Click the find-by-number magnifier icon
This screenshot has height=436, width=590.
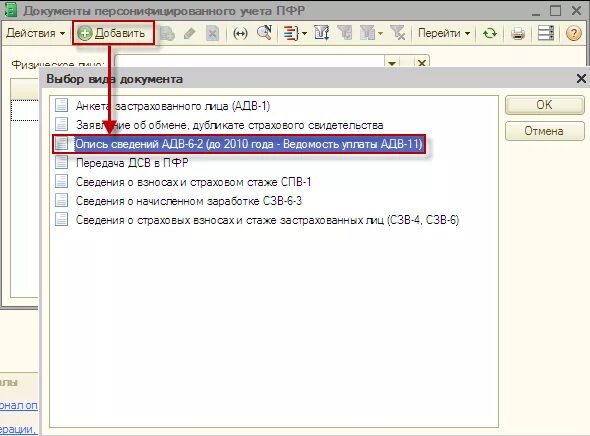pos(265,33)
